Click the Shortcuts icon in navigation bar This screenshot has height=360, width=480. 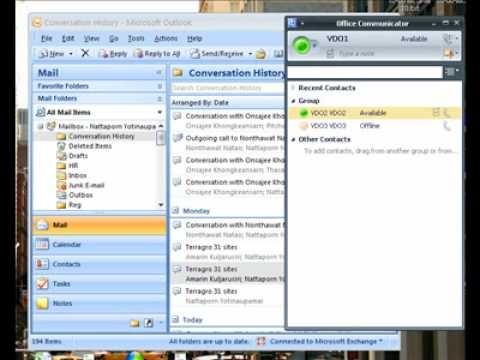(149, 323)
